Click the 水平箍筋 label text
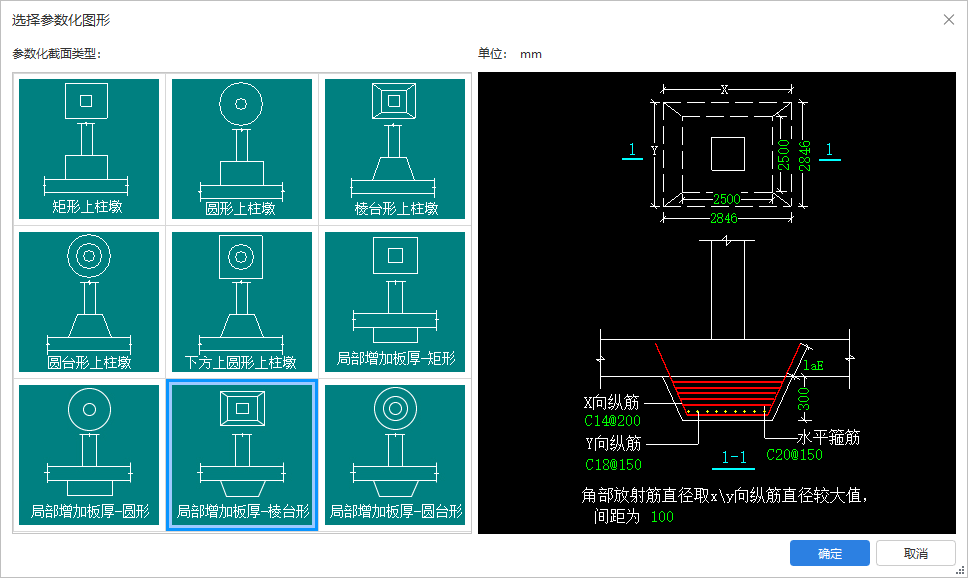This screenshot has height=578, width=968. click(x=828, y=437)
